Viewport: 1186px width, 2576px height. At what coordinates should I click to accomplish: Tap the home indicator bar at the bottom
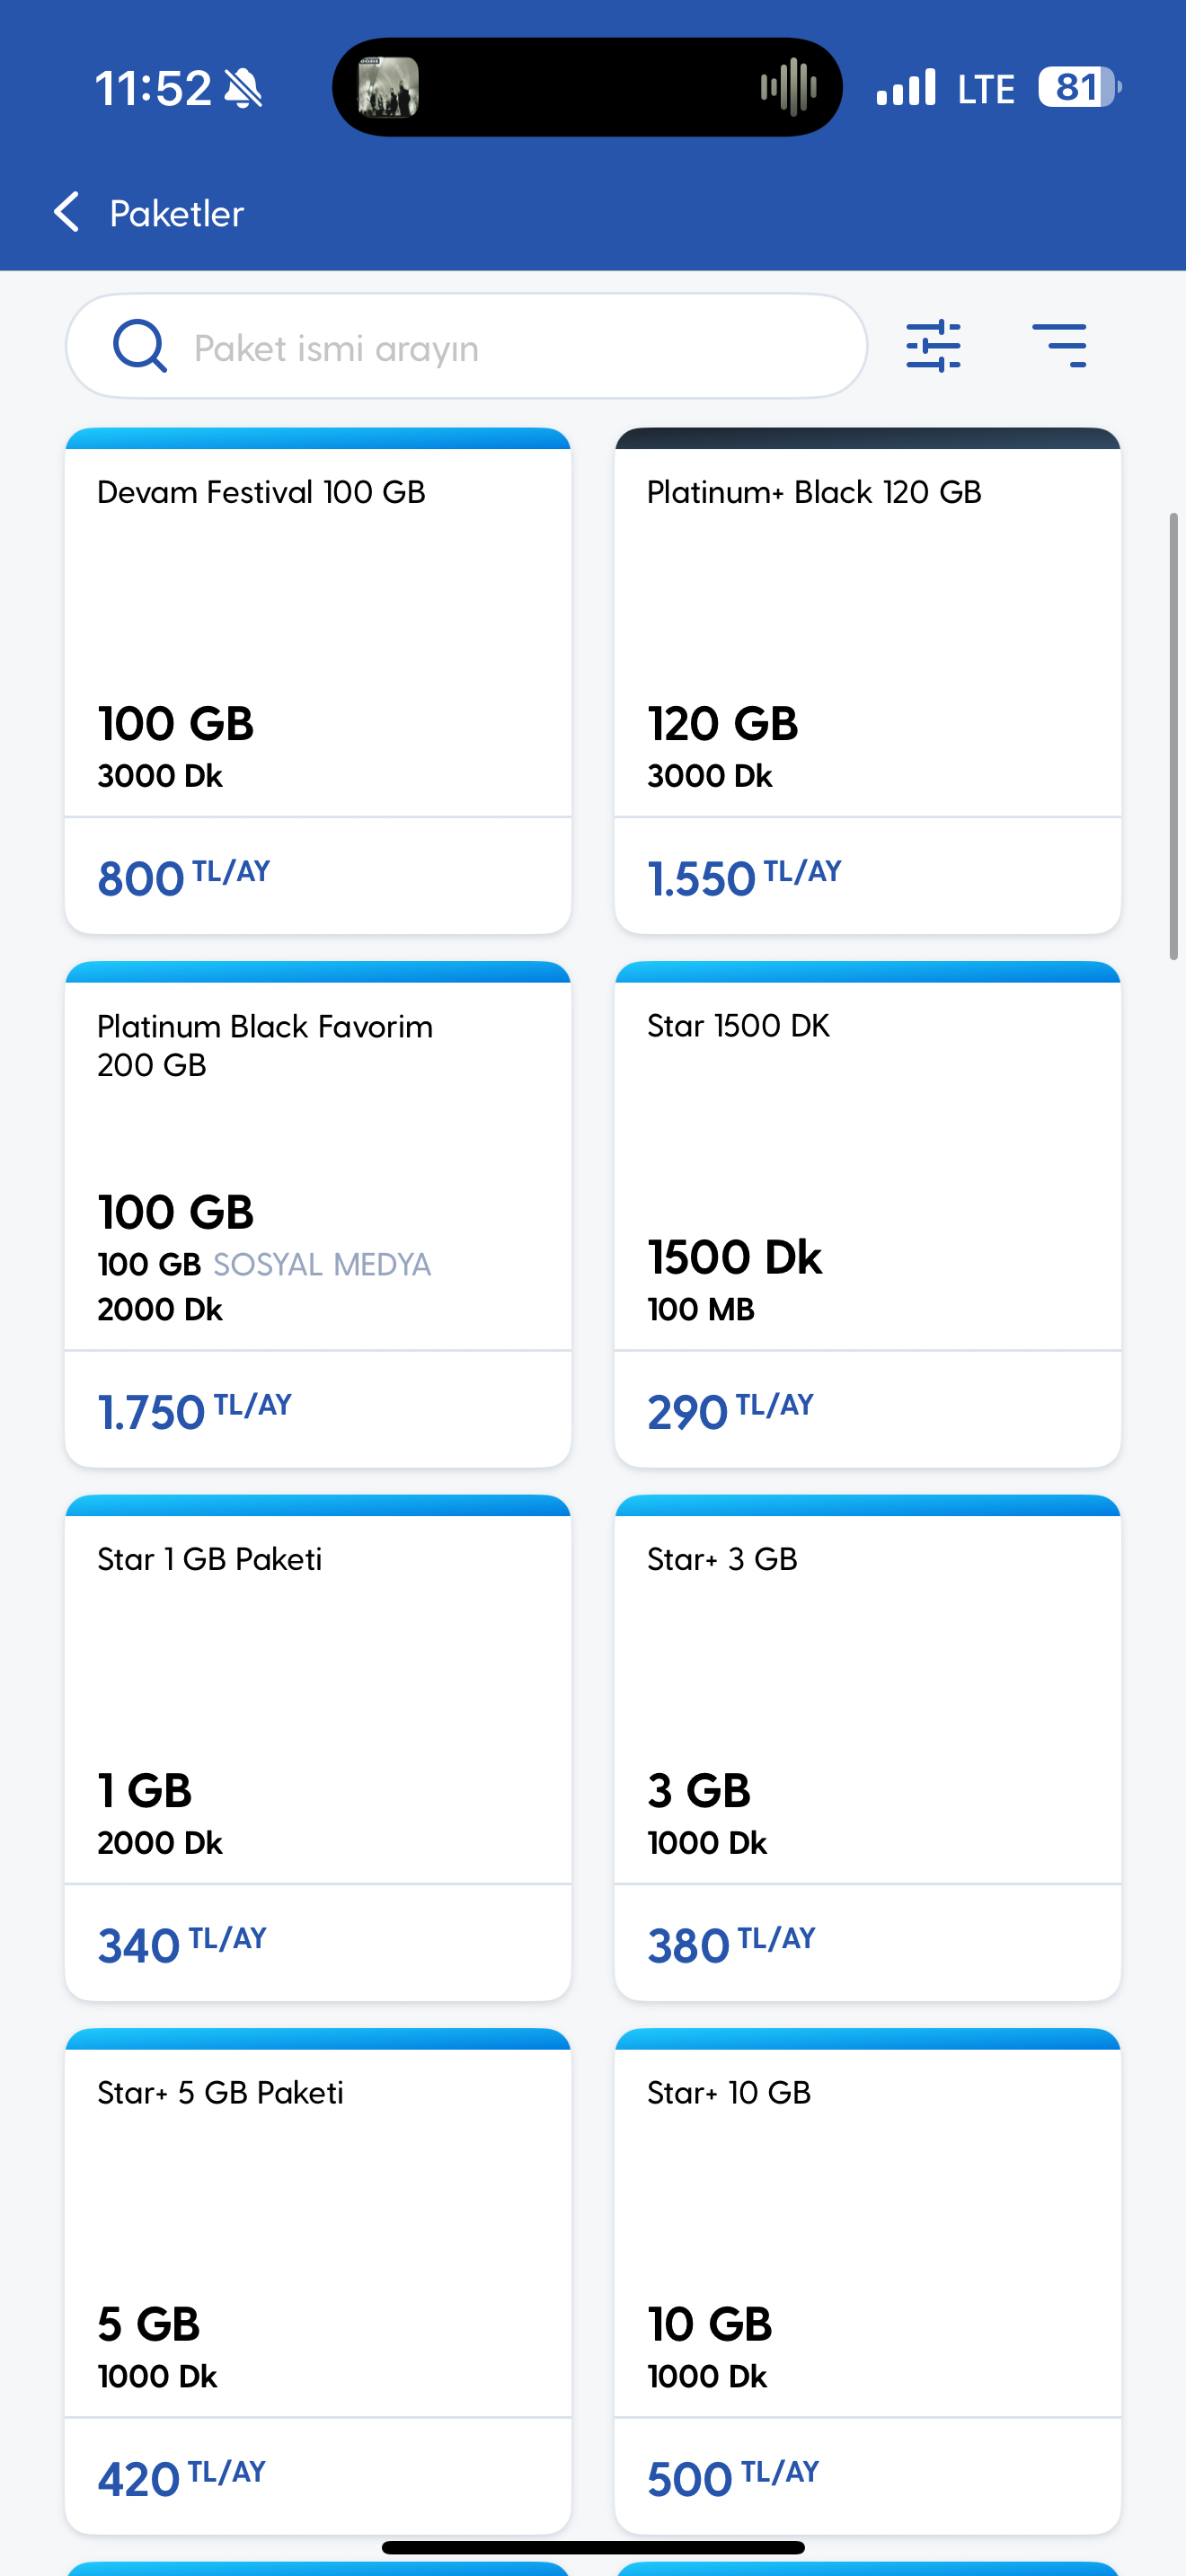coord(593,2547)
